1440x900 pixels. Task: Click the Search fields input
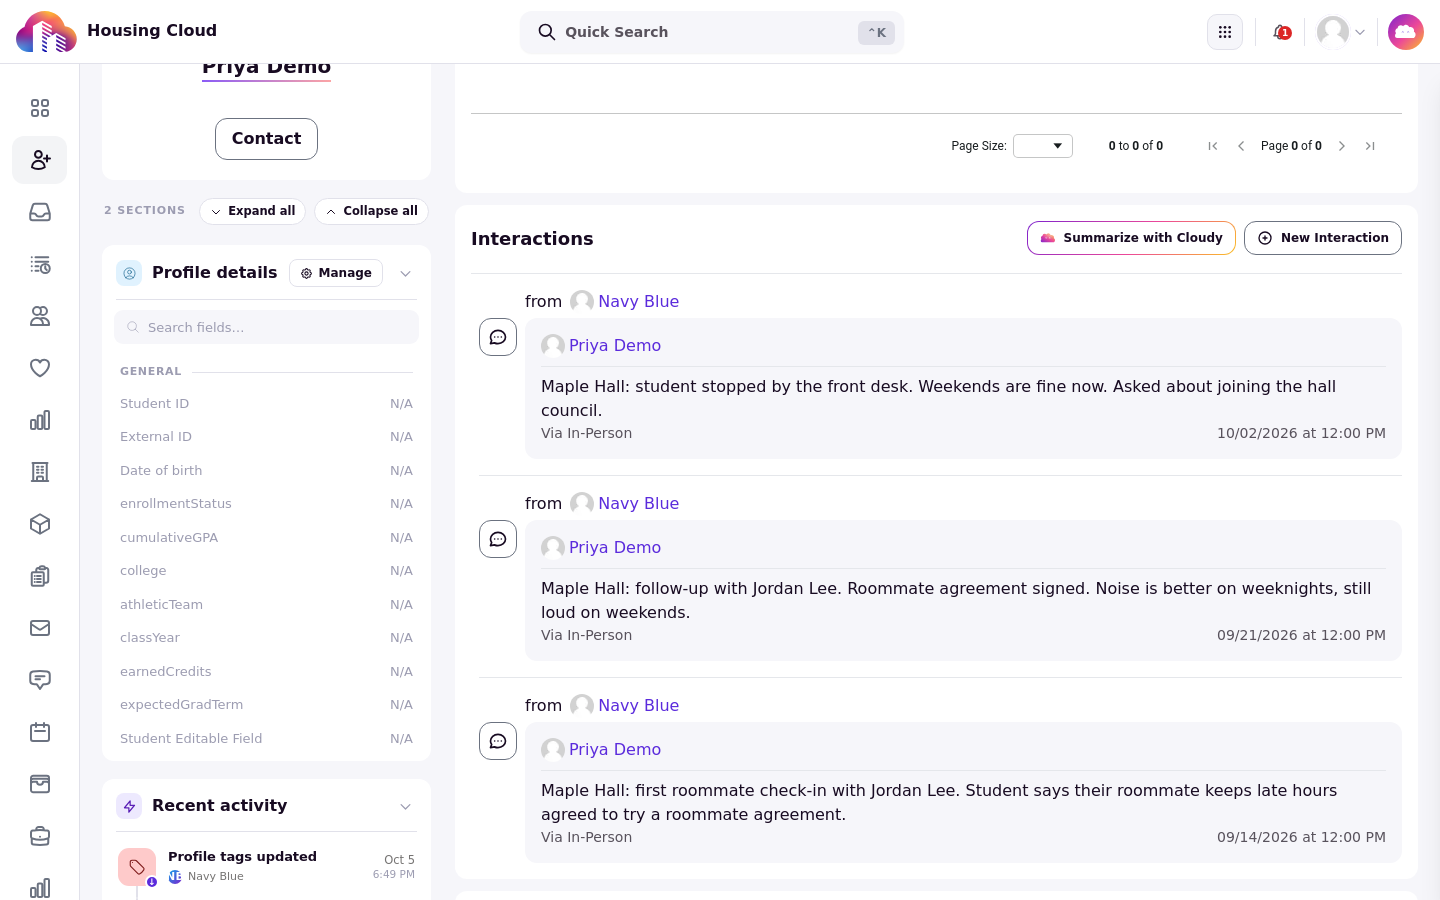coord(266,327)
